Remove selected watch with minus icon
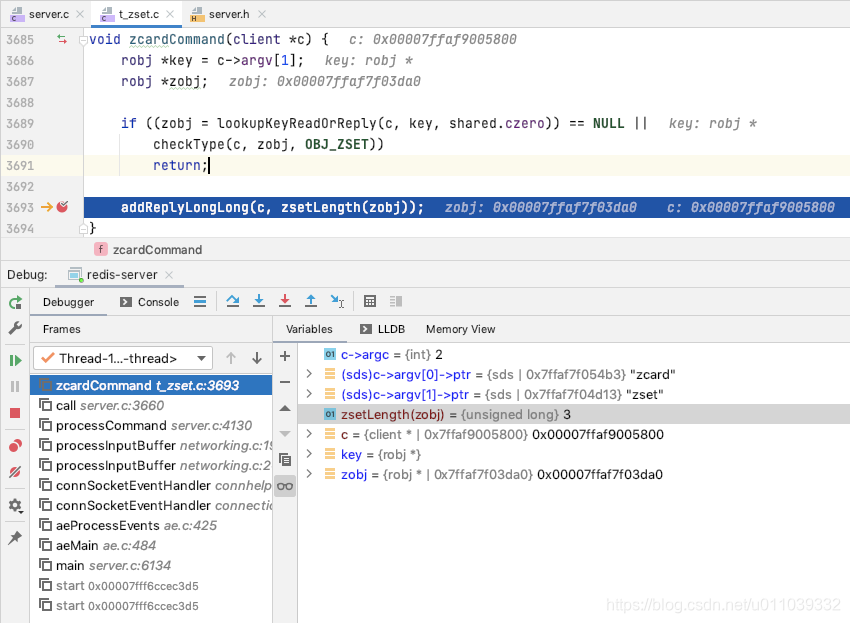Image resolution: width=850 pixels, height=623 pixels. pyautogui.click(x=285, y=382)
